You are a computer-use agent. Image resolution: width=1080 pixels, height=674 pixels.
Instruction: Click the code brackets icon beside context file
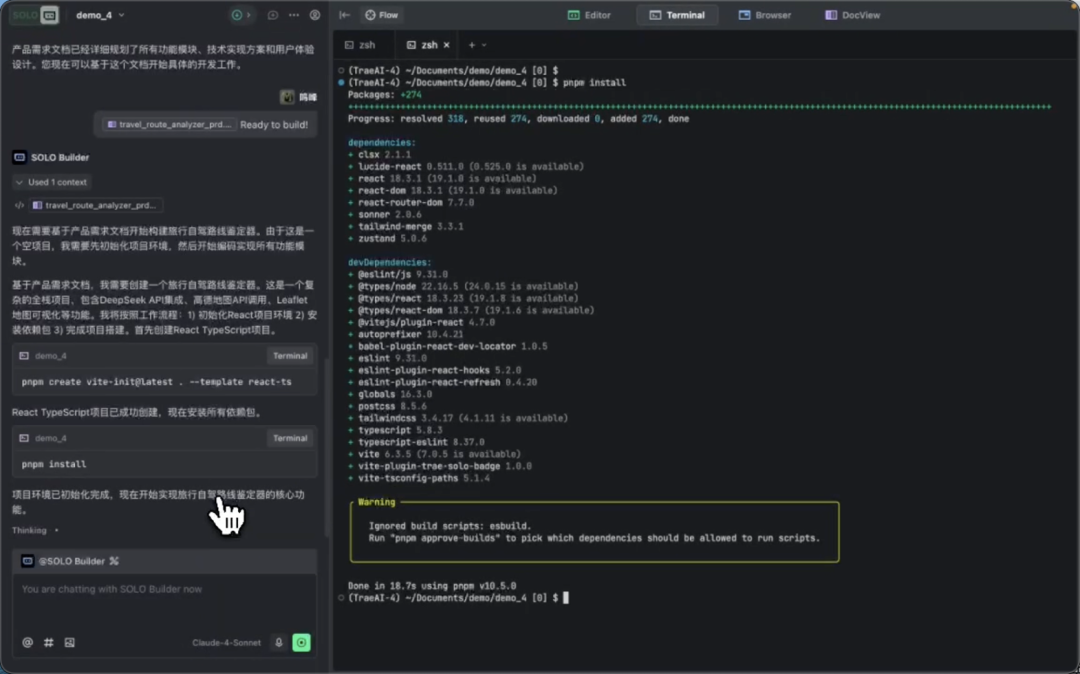coord(19,205)
